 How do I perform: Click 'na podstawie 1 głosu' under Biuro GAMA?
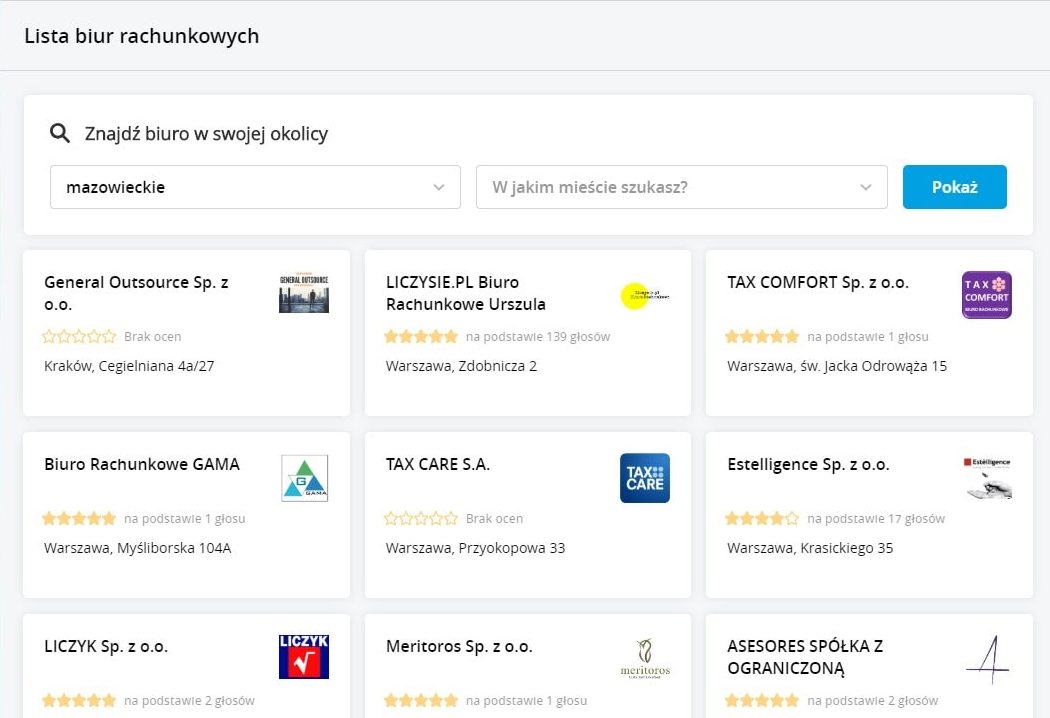pos(185,519)
